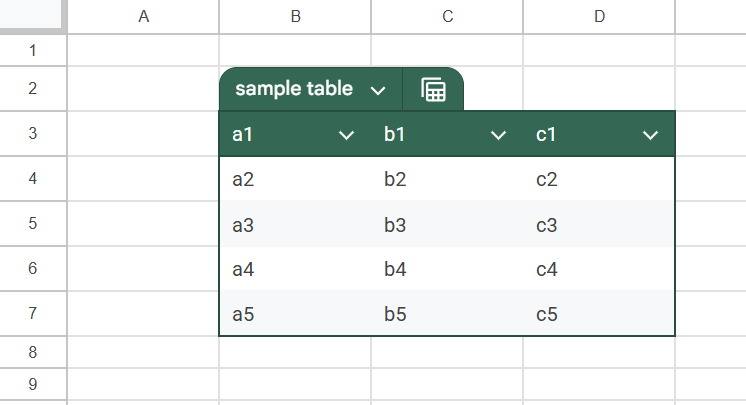
Task: Expand the a1 column header dropdown
Action: click(347, 135)
